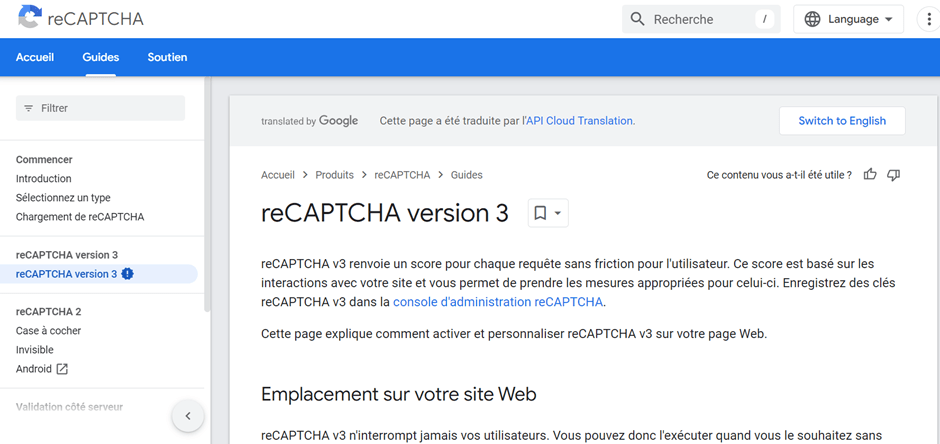Click the search magnifier icon
Image resolution: width=940 pixels, height=444 pixels.
click(x=638, y=19)
